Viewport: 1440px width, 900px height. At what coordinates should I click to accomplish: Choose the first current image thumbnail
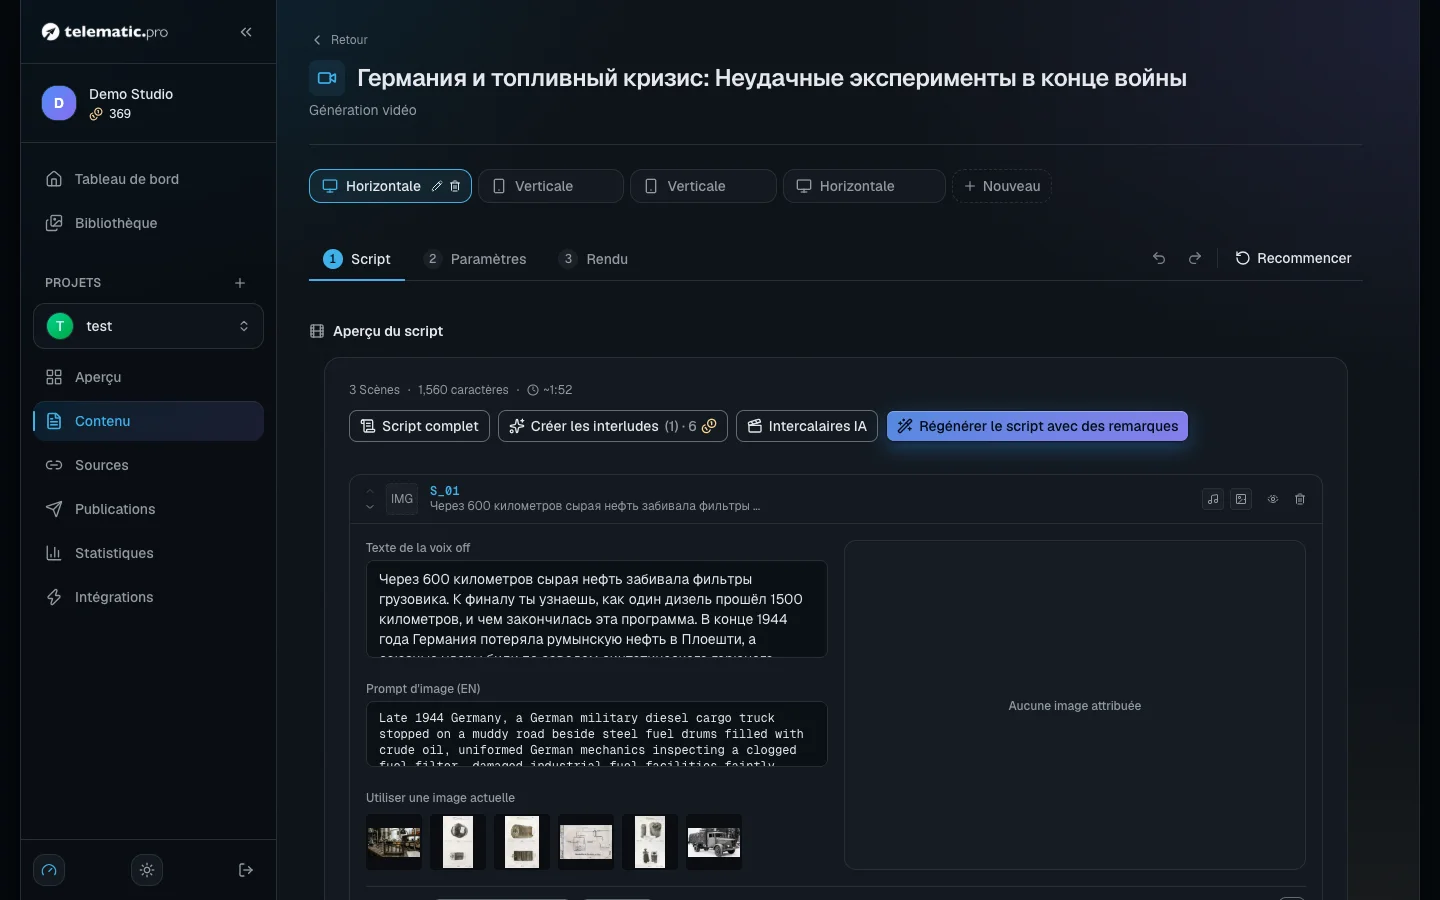point(394,842)
